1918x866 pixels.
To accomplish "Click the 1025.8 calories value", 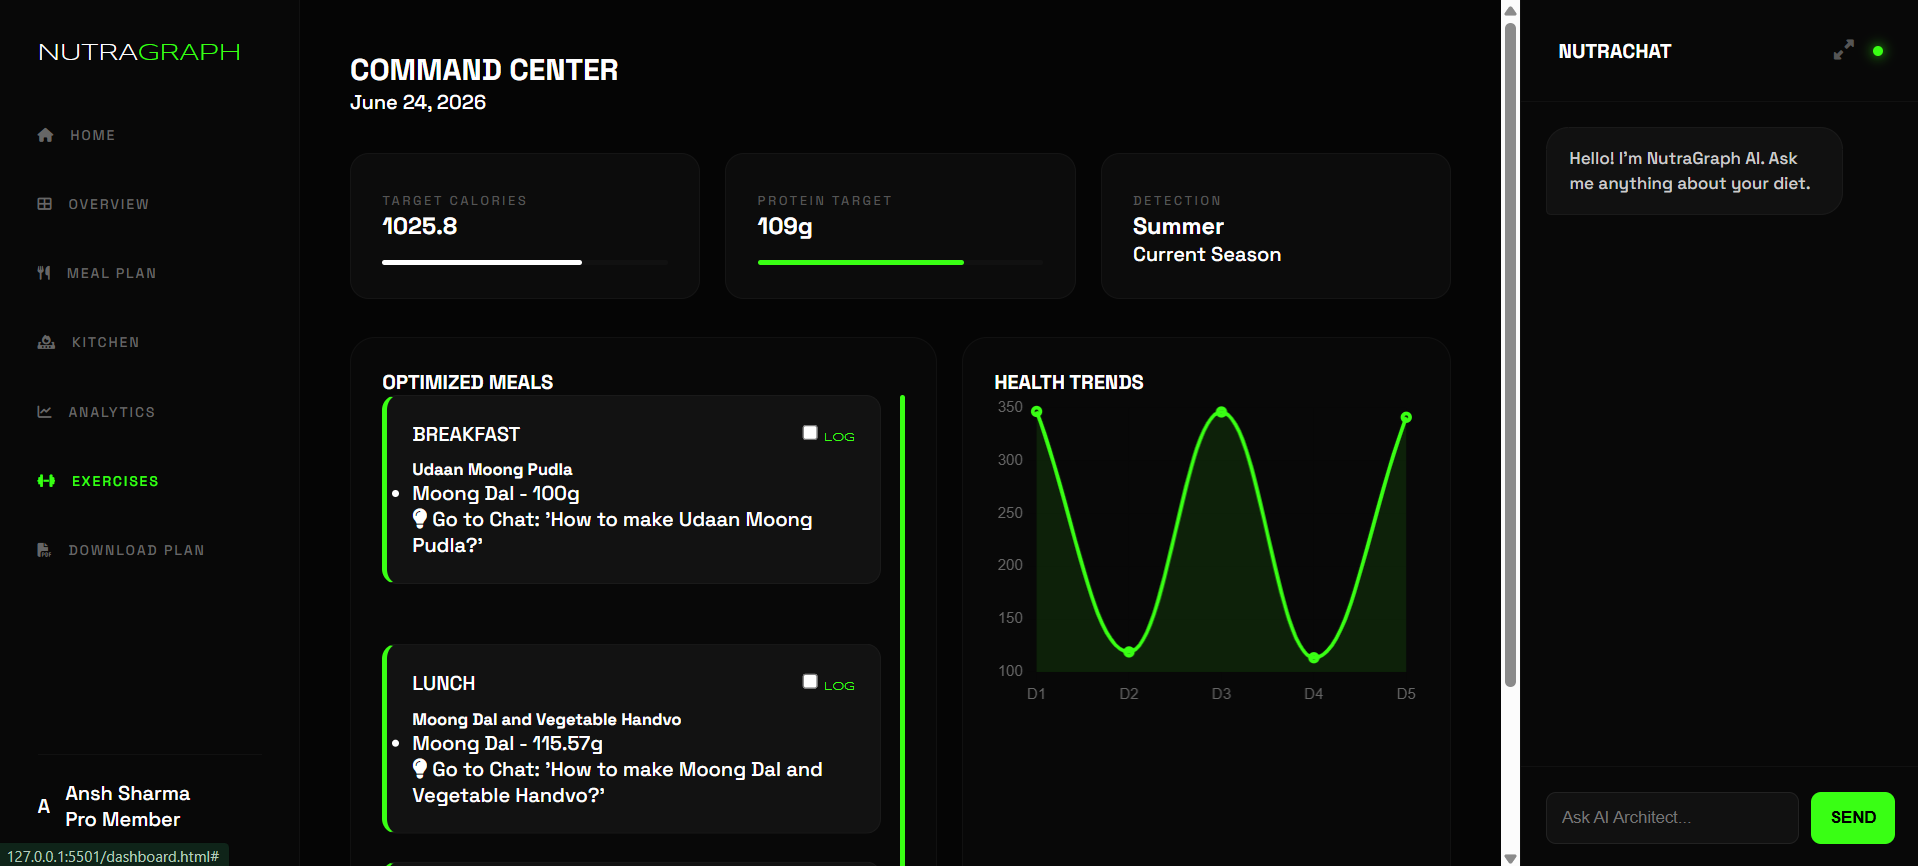I will [419, 227].
